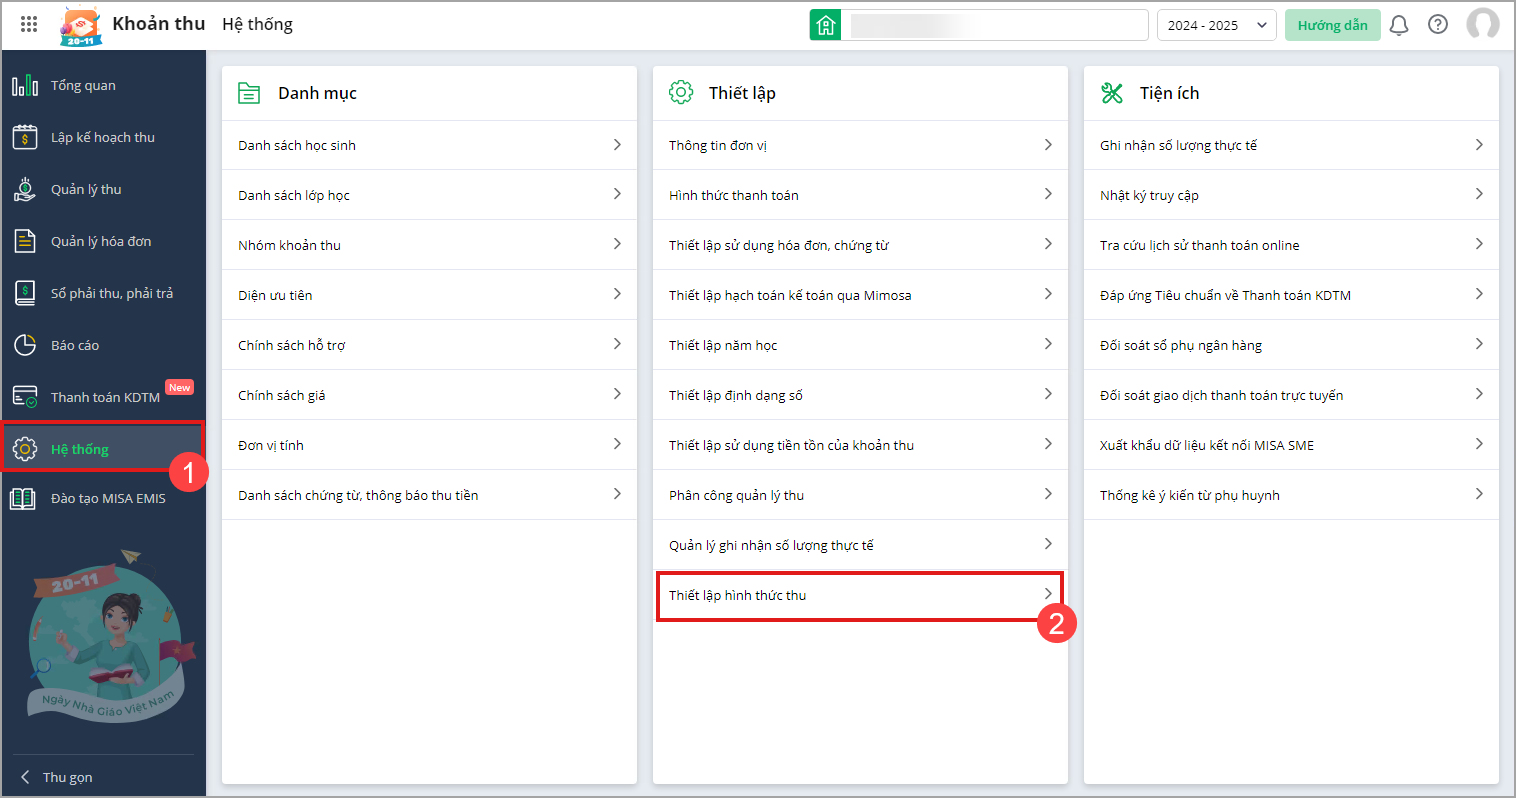Click the Đào tạo MISA EMIS book icon
The width and height of the screenshot is (1516, 798).
(x=23, y=498)
